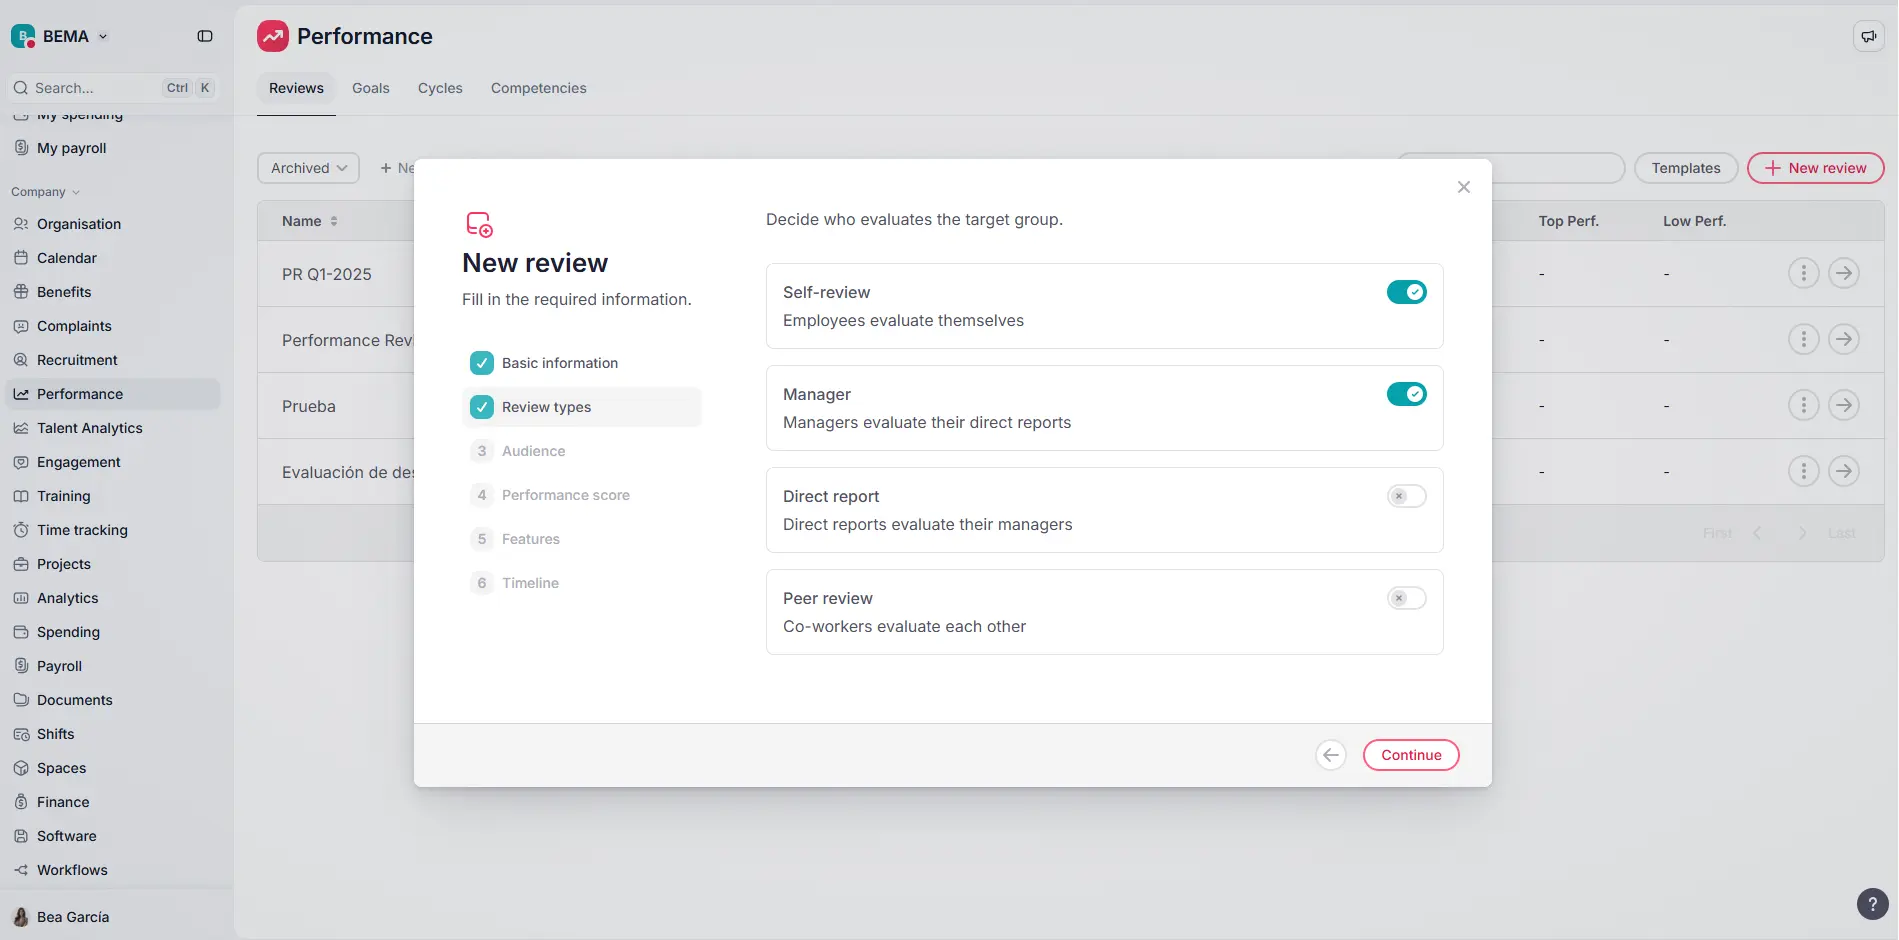Enable the Peer review toggle
1899x940 pixels.
[1406, 597]
